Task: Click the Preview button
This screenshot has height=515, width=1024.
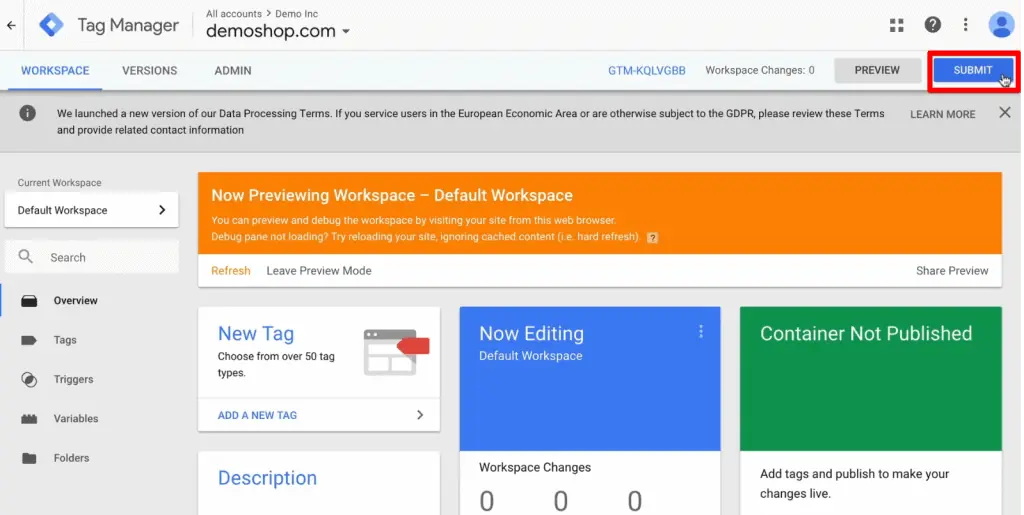Action: click(878, 70)
